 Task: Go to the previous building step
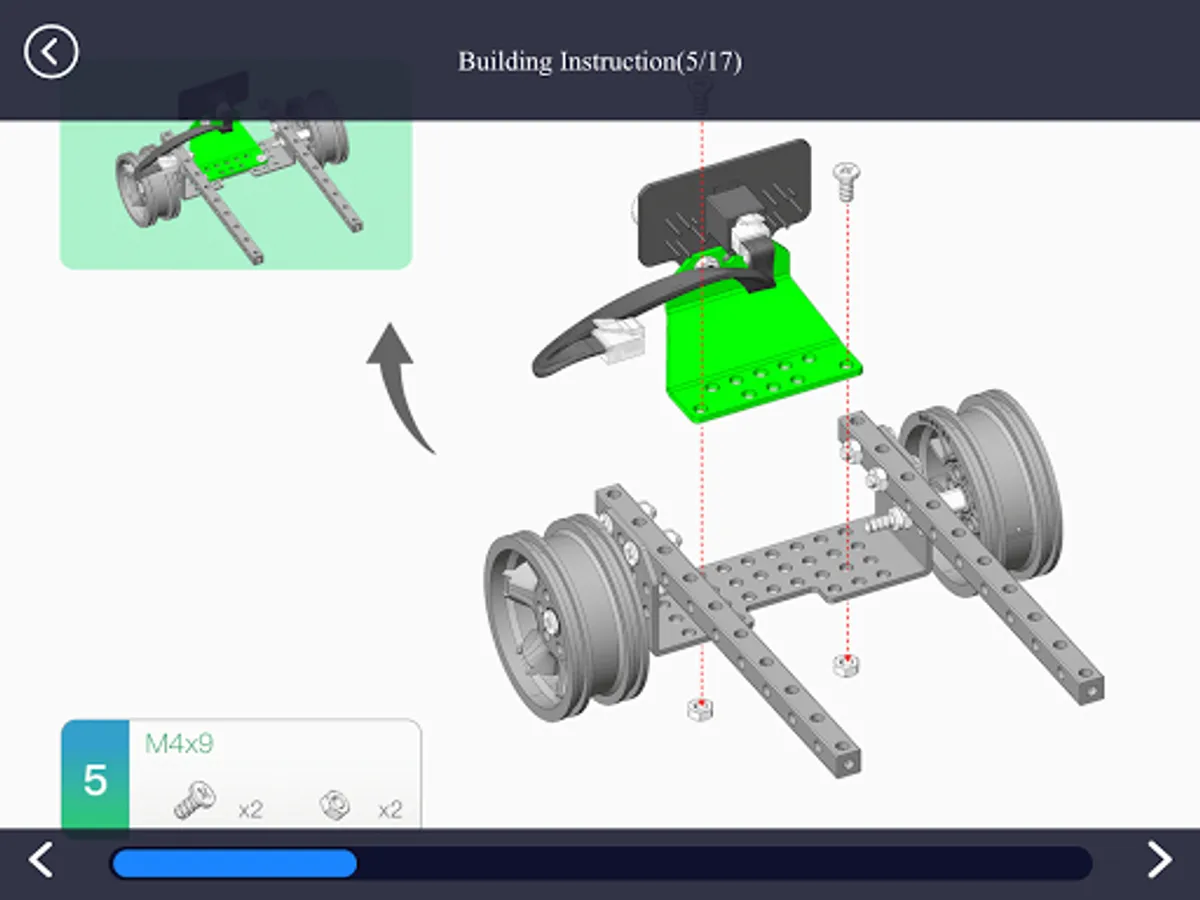pyautogui.click(x=40, y=860)
